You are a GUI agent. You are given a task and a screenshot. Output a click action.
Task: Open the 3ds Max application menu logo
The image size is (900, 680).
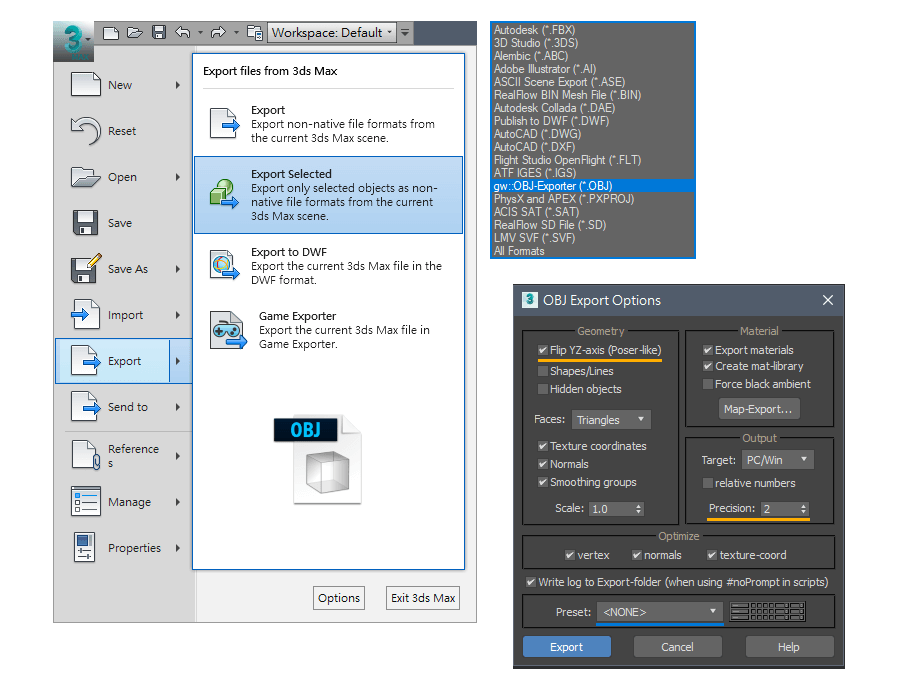click(x=73, y=41)
